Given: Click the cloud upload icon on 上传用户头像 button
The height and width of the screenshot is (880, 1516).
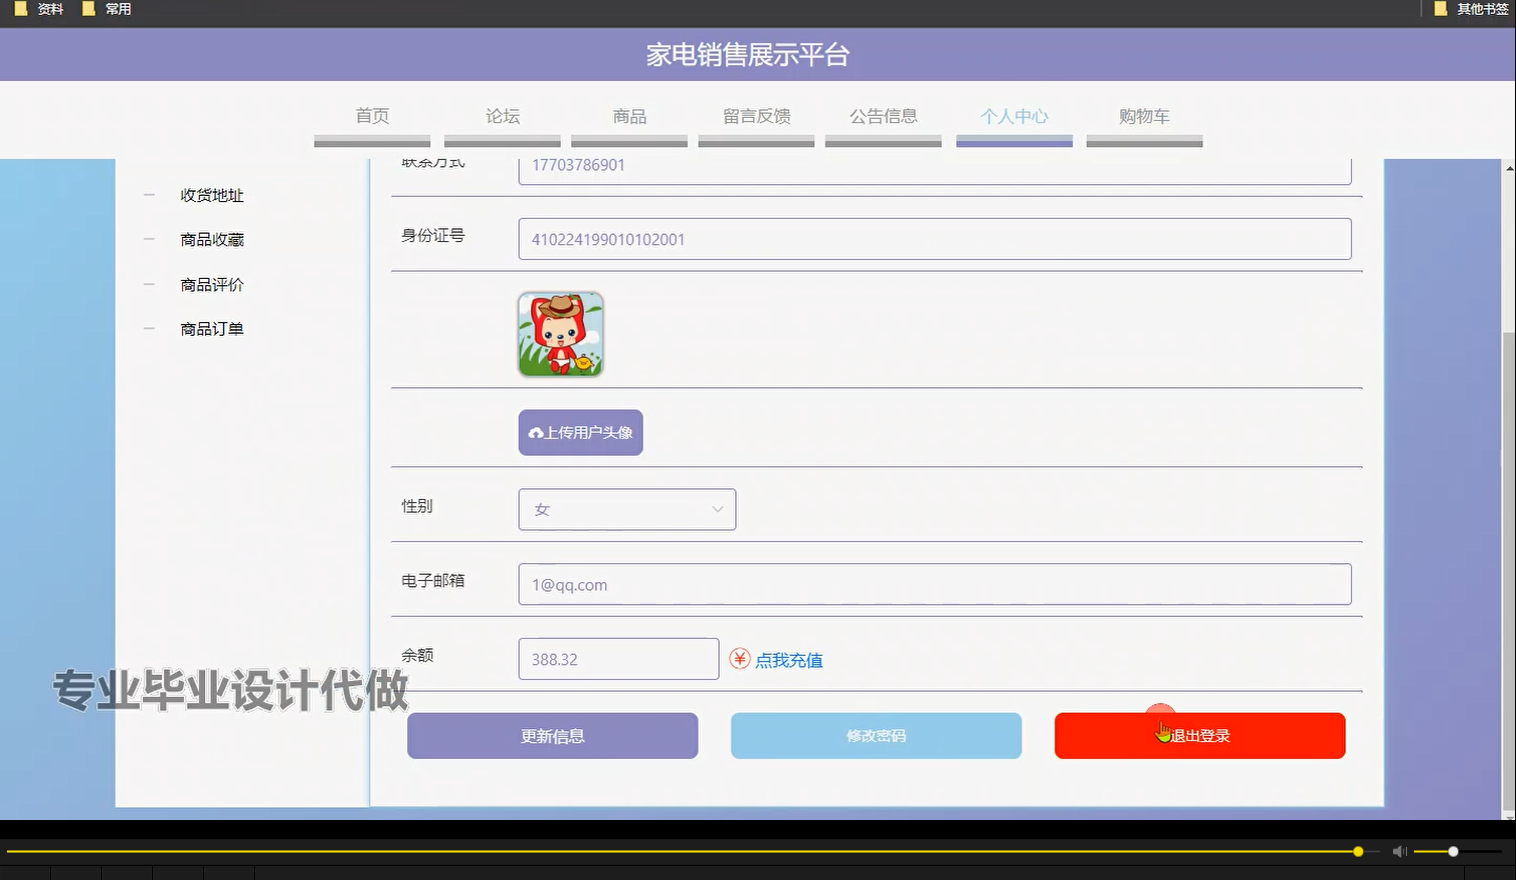Looking at the screenshot, I should click(534, 432).
